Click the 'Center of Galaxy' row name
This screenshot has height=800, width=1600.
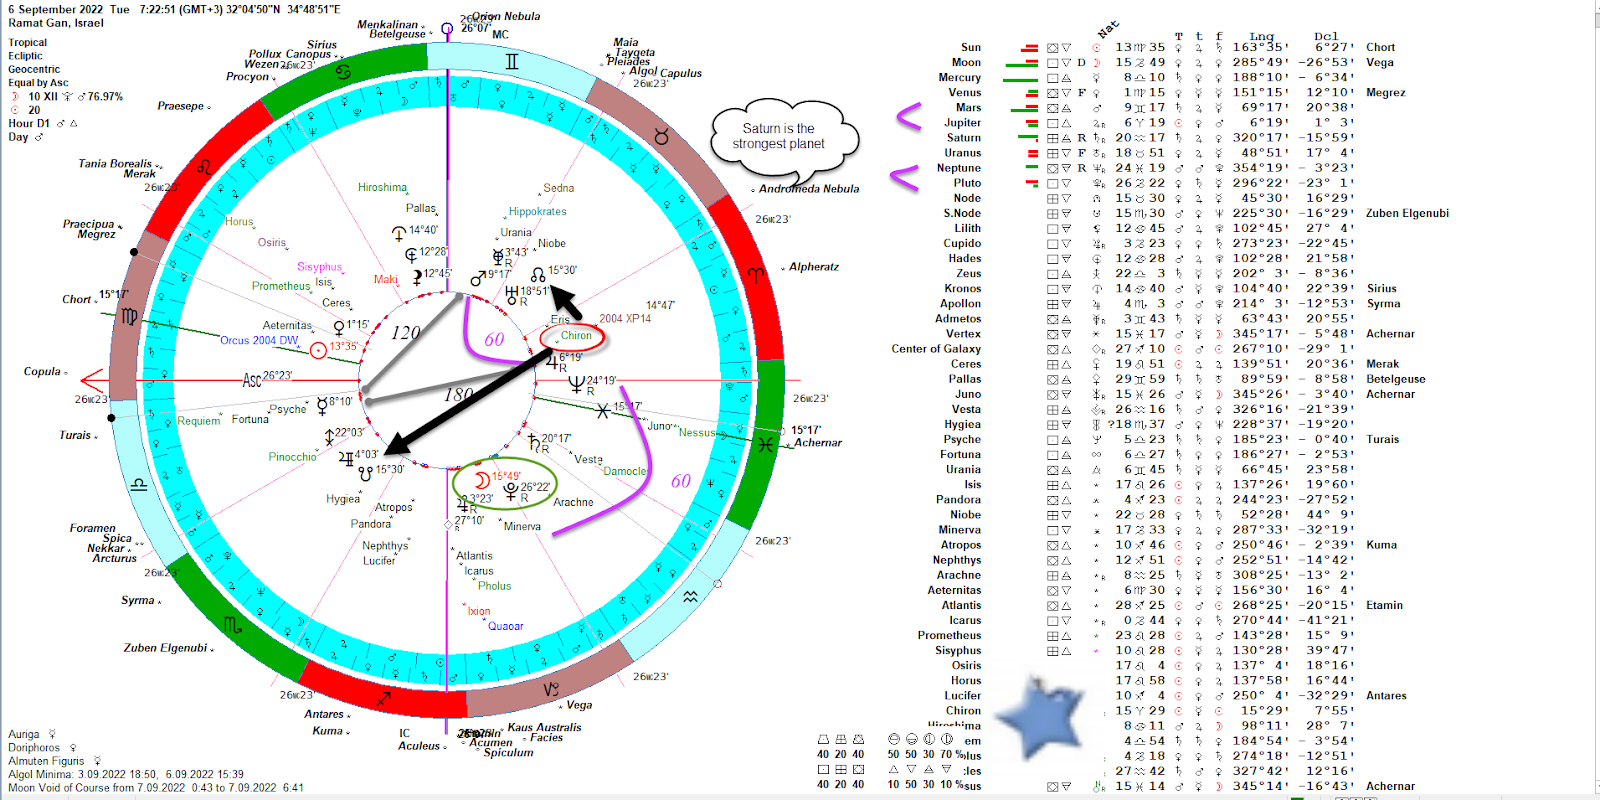click(936, 349)
